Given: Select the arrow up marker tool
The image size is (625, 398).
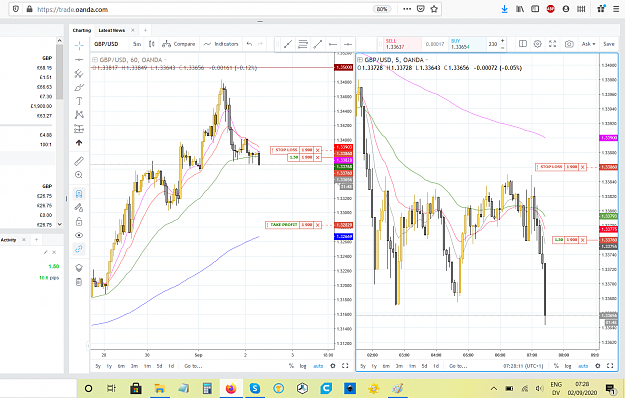Looking at the screenshot, I should (79, 143).
